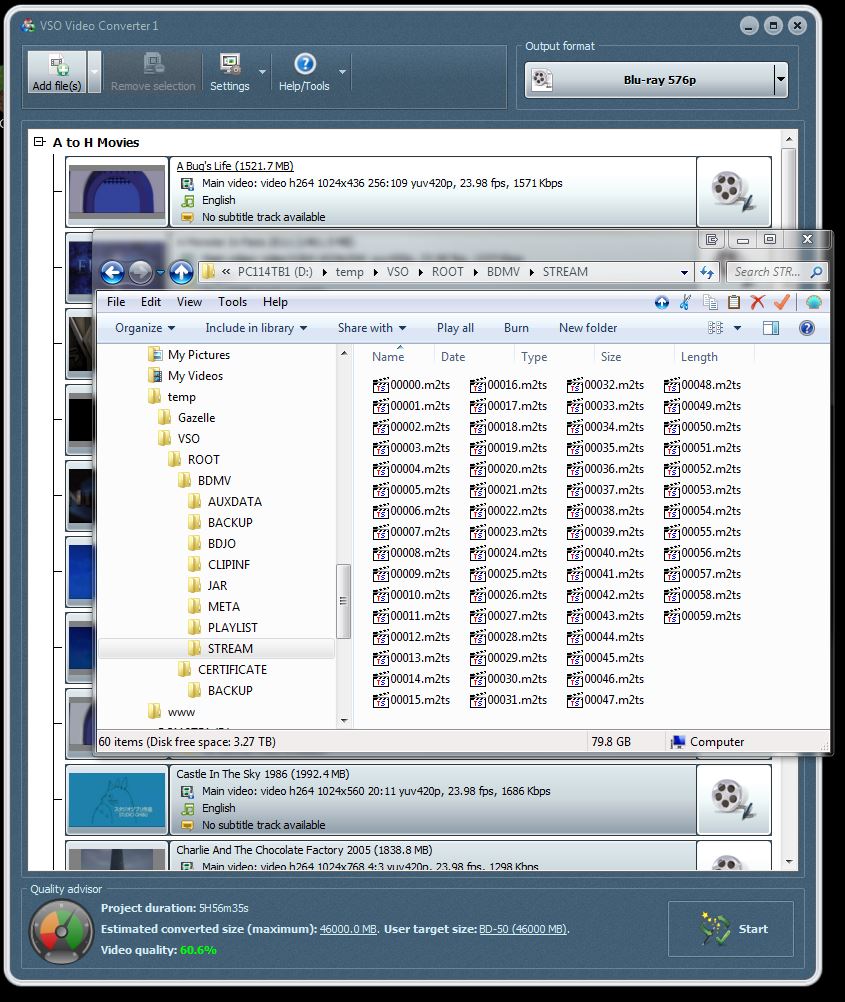The height and width of the screenshot is (1002, 845).
Task: Click the orange checkmark Properties icon
Action: click(x=782, y=302)
